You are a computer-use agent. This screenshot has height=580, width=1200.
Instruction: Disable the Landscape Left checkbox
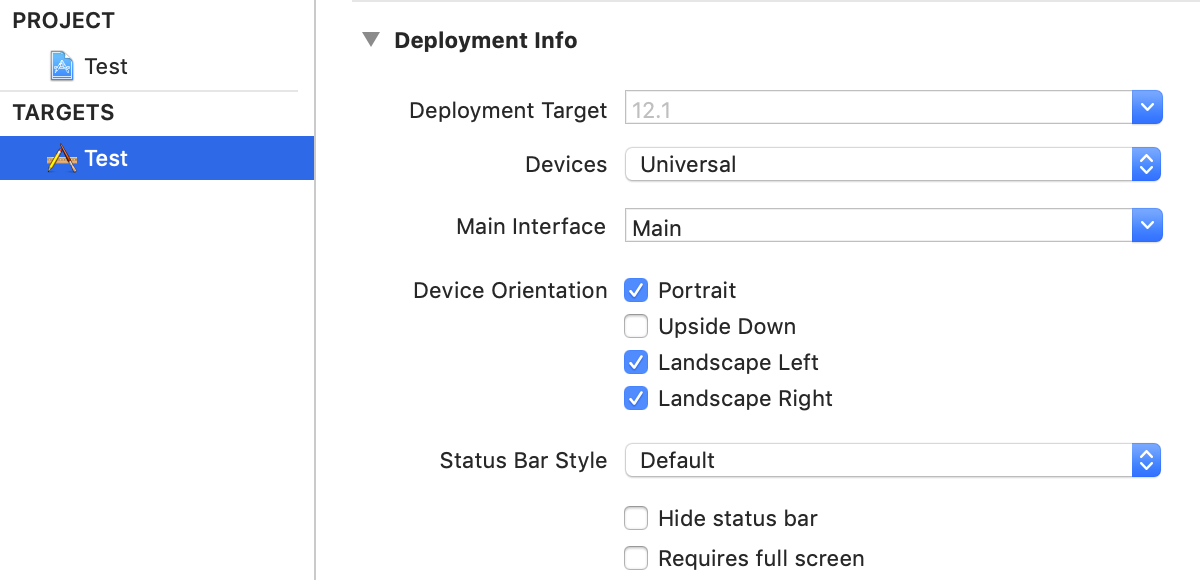tap(636, 362)
